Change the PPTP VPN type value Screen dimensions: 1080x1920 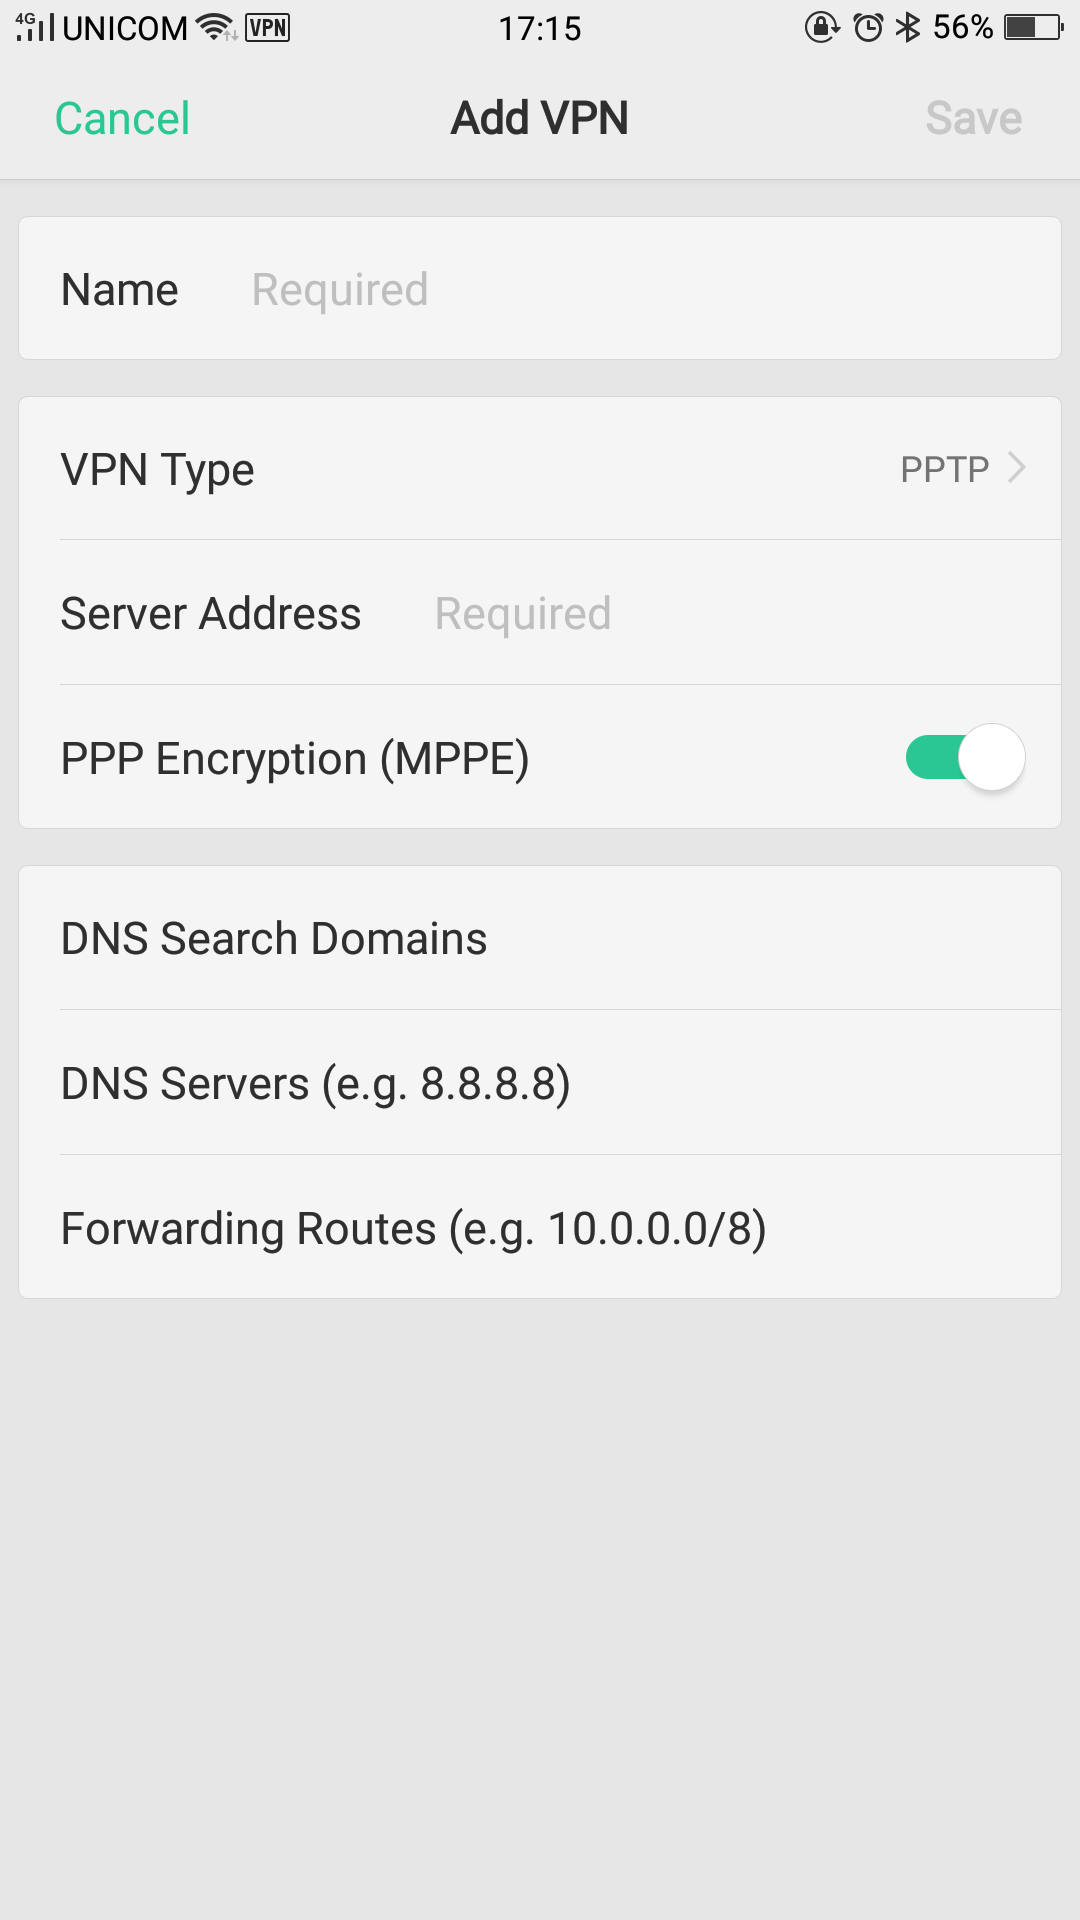coord(944,469)
